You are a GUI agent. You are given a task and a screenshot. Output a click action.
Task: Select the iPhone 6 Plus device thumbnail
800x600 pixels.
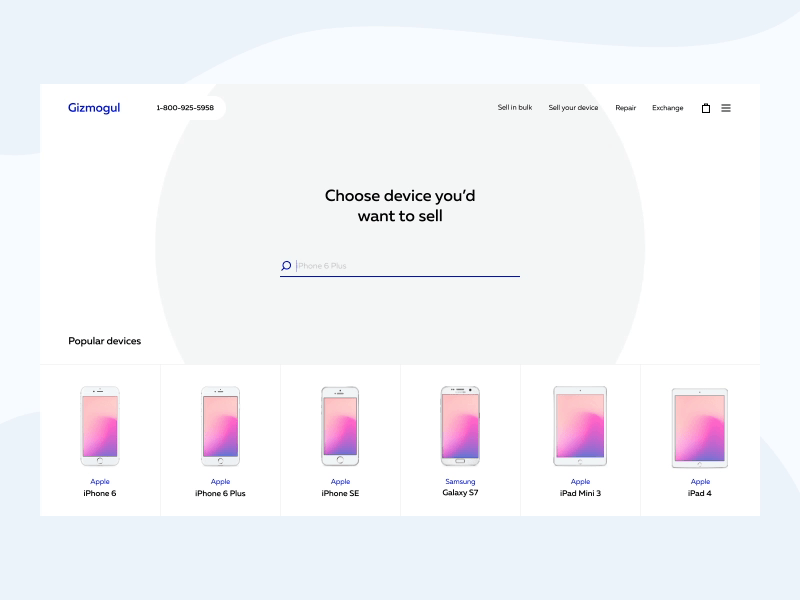[220, 424]
